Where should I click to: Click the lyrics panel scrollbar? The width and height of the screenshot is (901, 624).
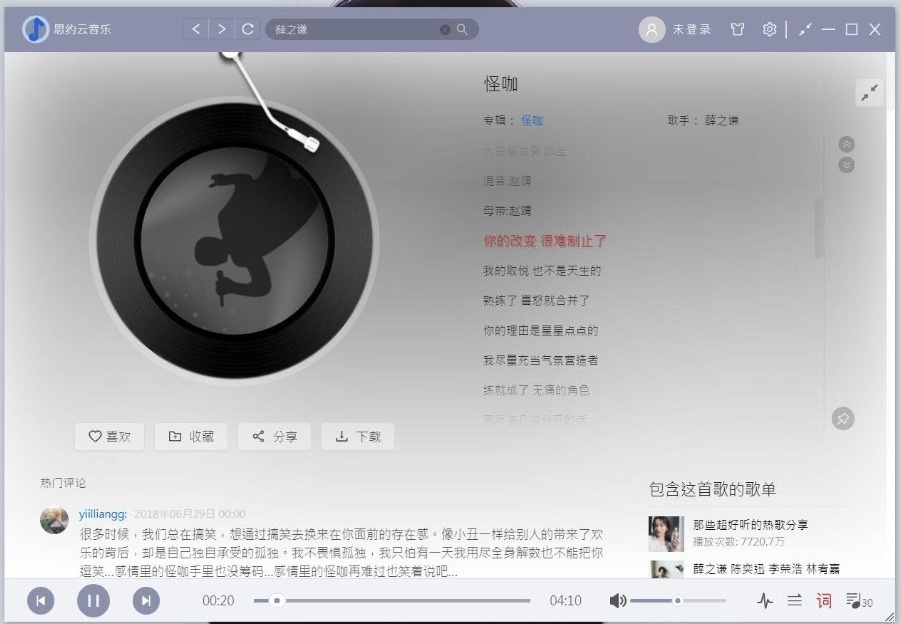[819, 228]
